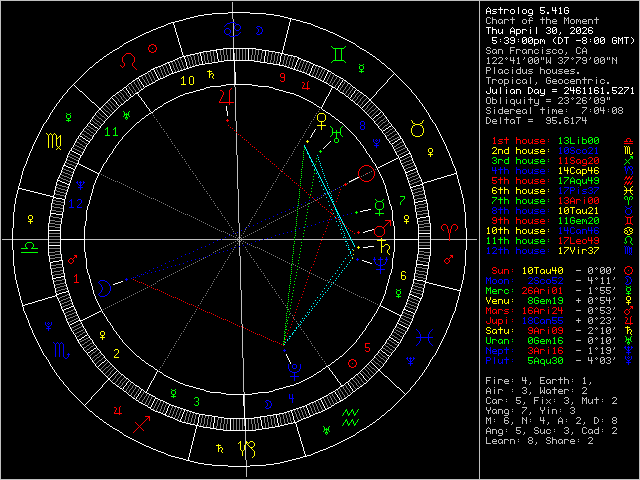Select the yellow Capricorn glyph on the wheel rim
The width and height of the screenshot is (640, 480).
247,449
